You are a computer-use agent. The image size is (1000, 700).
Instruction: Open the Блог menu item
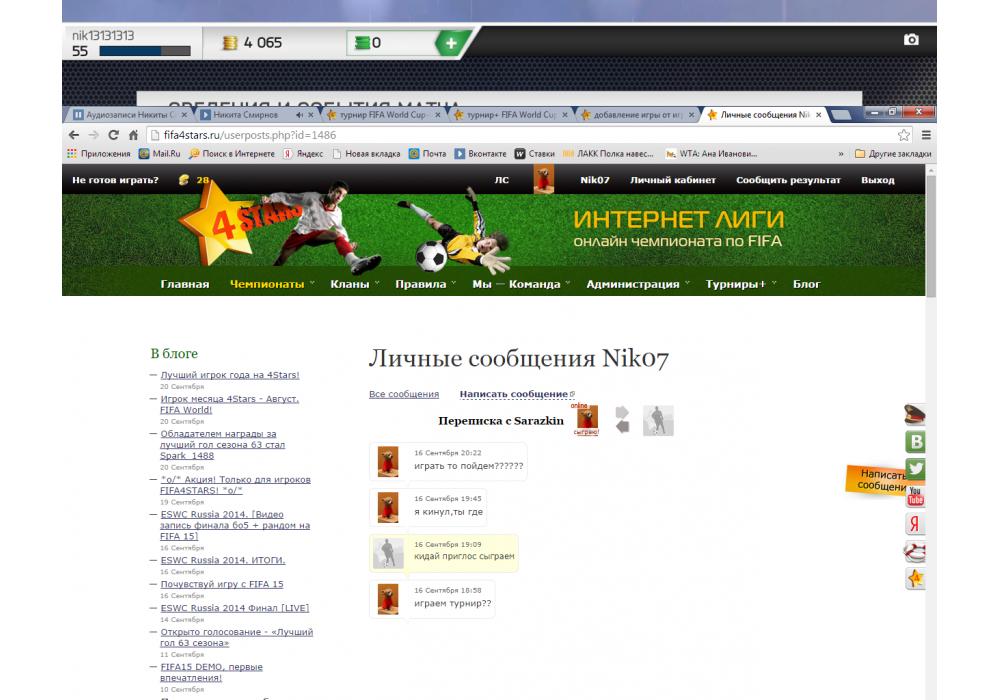click(806, 284)
